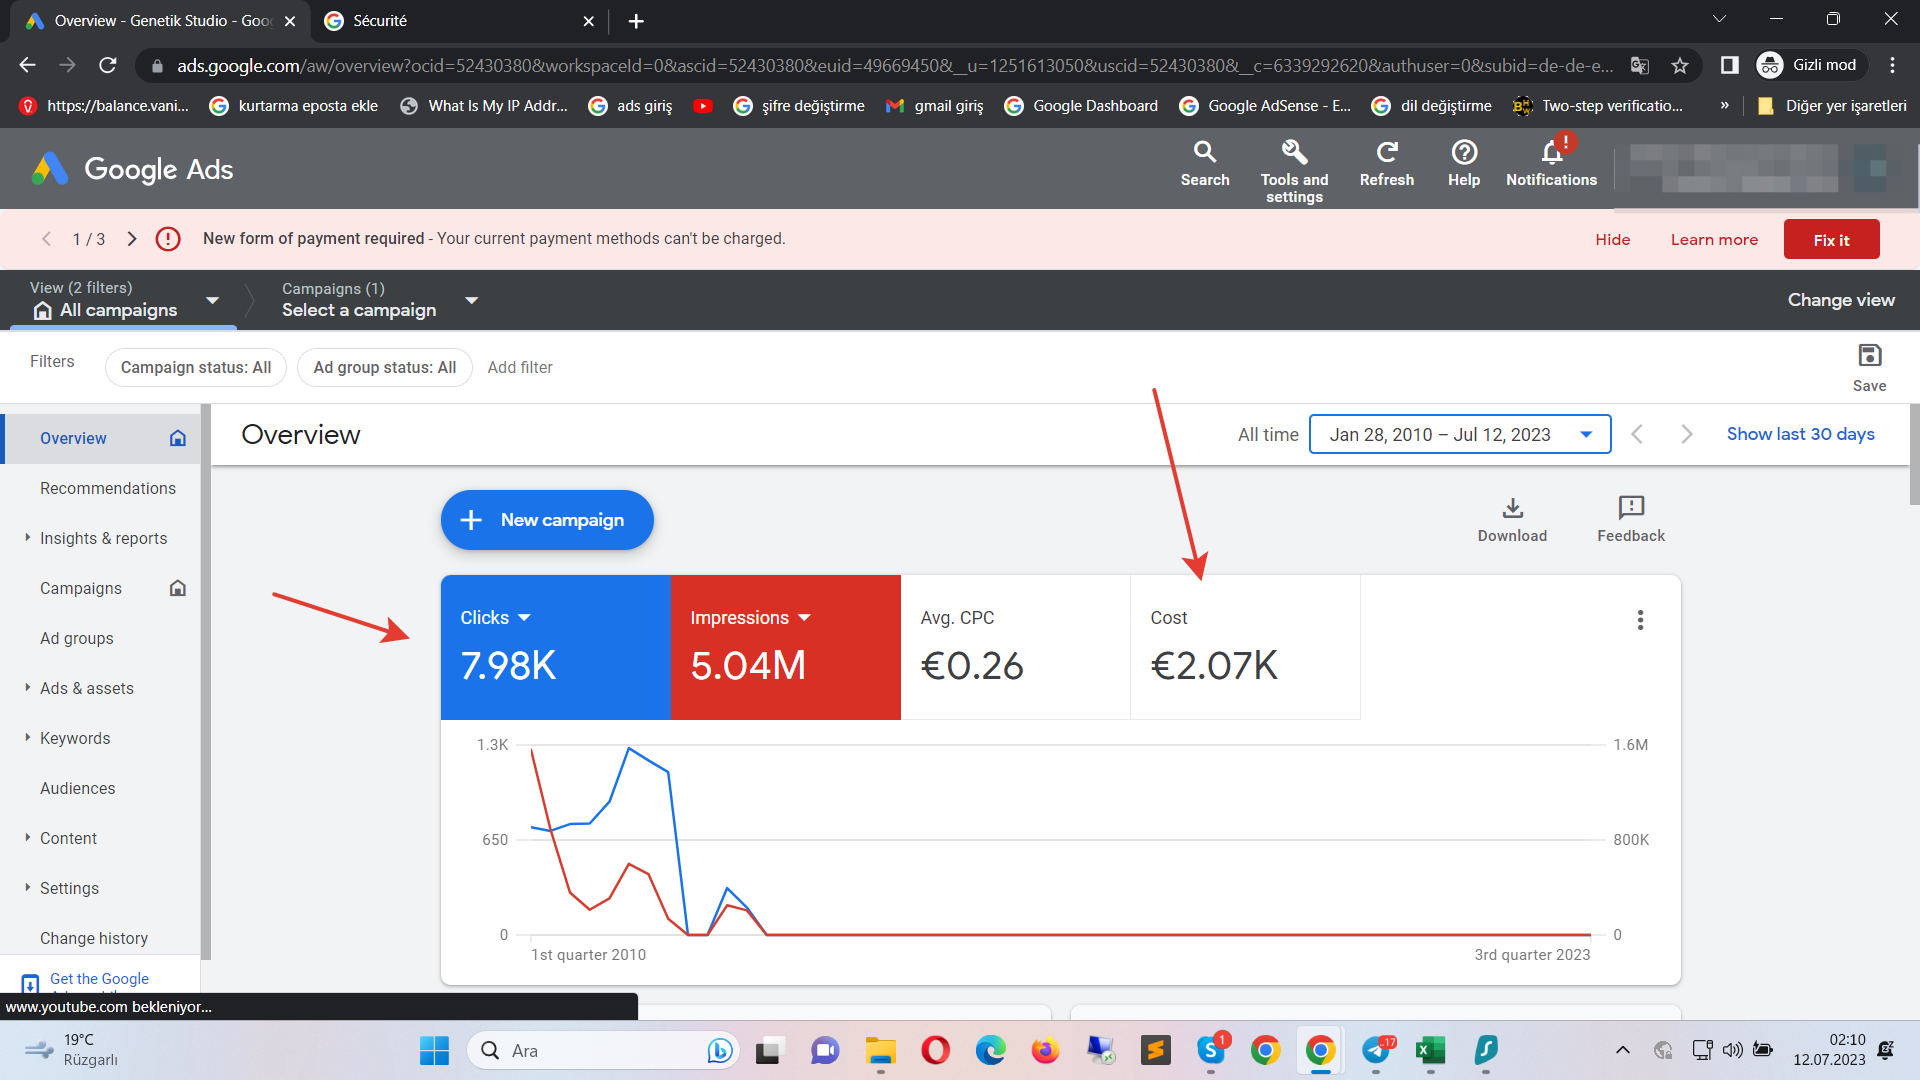Open Chrome three-dot menu
This screenshot has width=1920, height=1080.
(1892, 65)
